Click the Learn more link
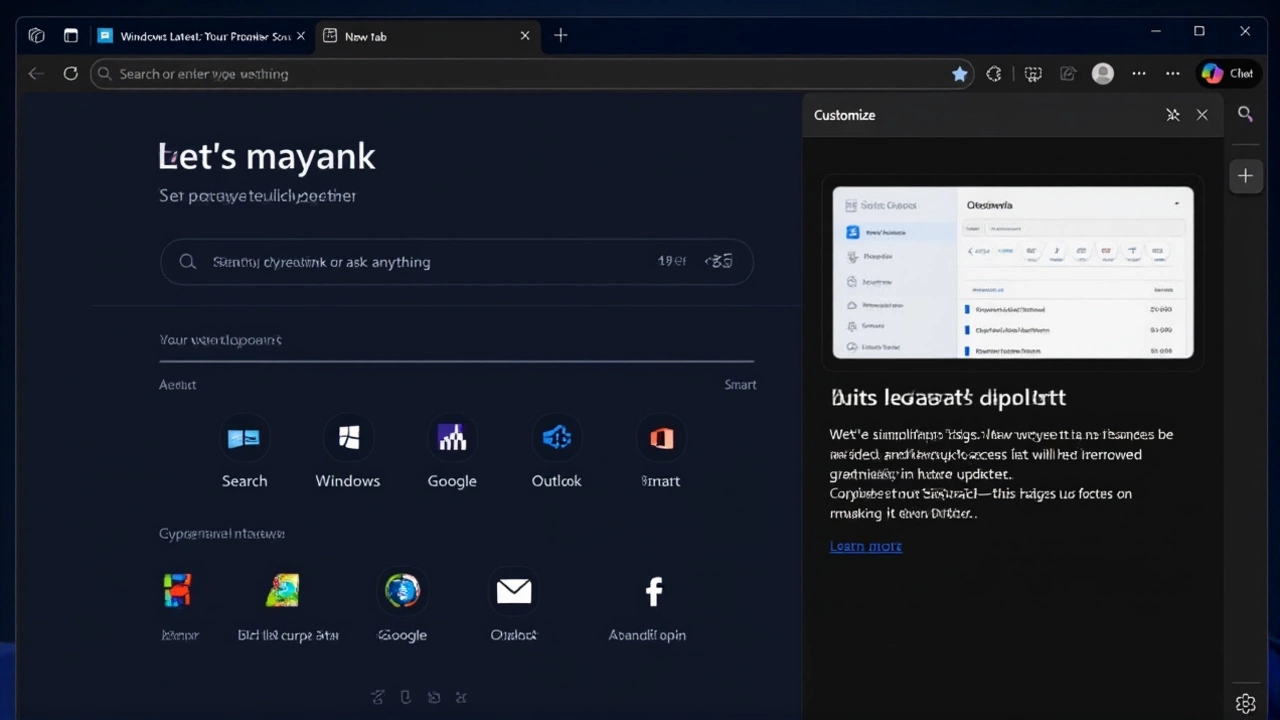The image size is (1280, 720). (865, 546)
